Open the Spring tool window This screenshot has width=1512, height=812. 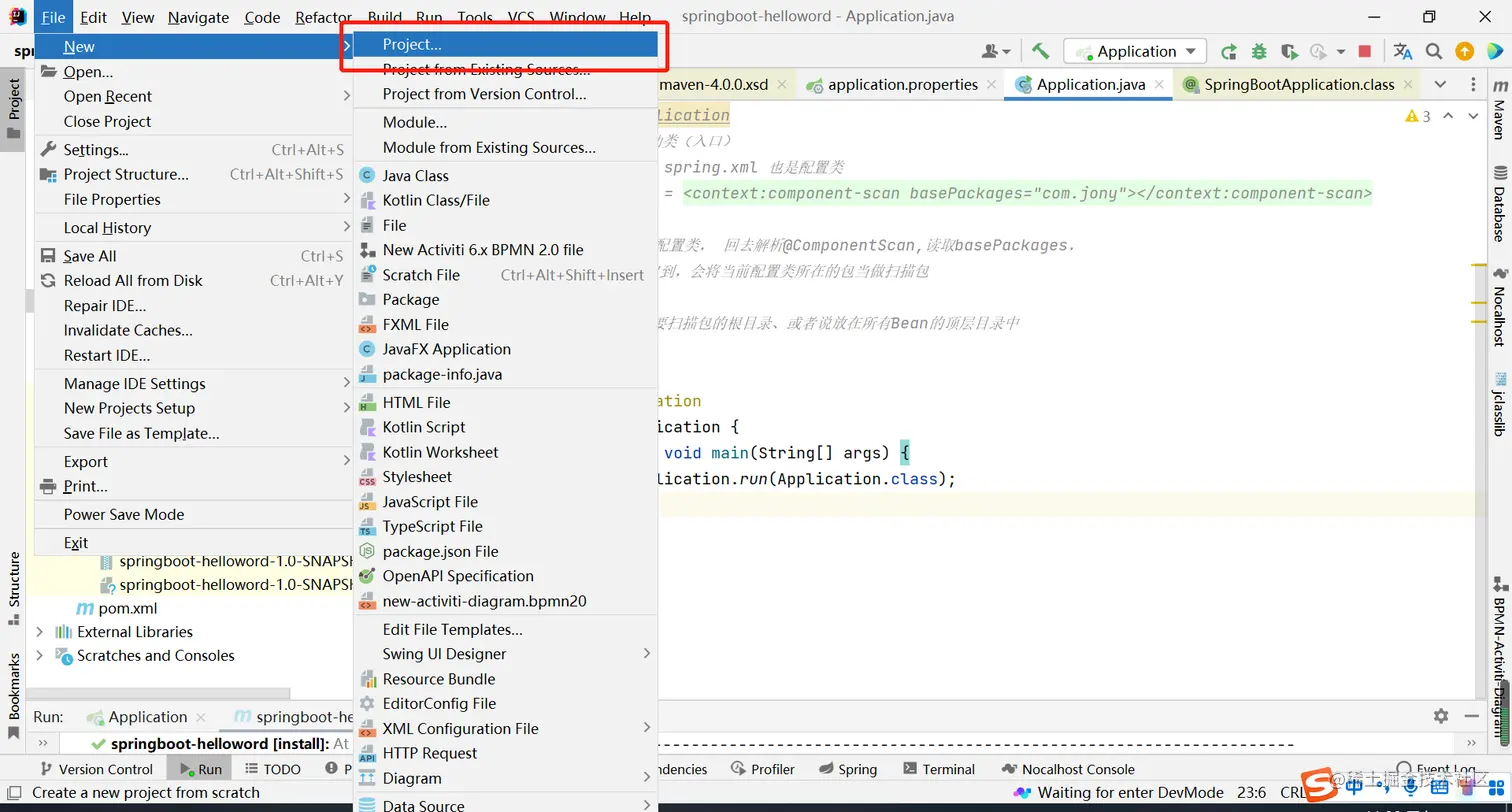tap(848, 769)
